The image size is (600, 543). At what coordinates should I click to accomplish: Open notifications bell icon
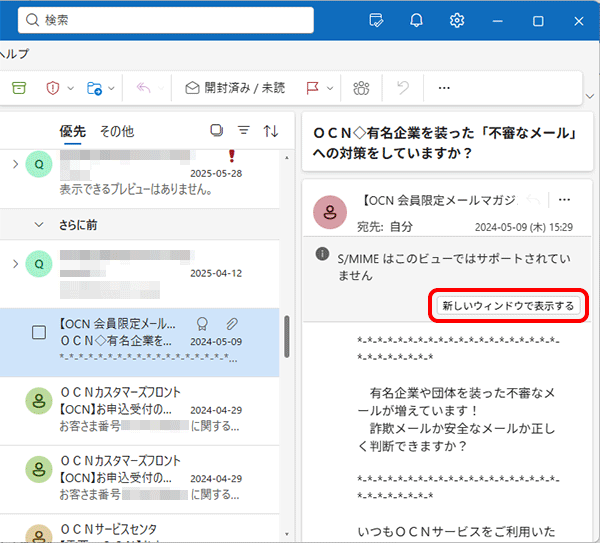[x=416, y=20]
